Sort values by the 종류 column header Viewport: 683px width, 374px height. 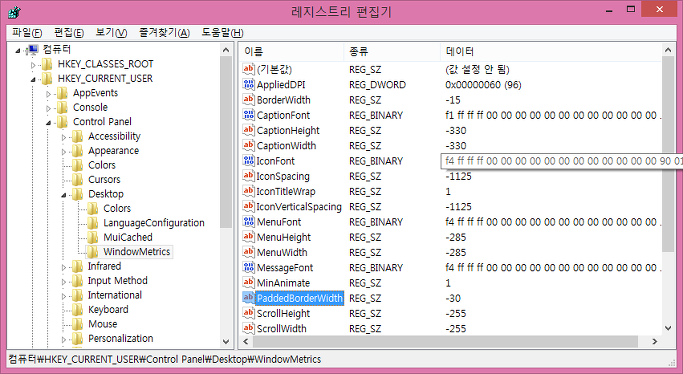[x=392, y=51]
